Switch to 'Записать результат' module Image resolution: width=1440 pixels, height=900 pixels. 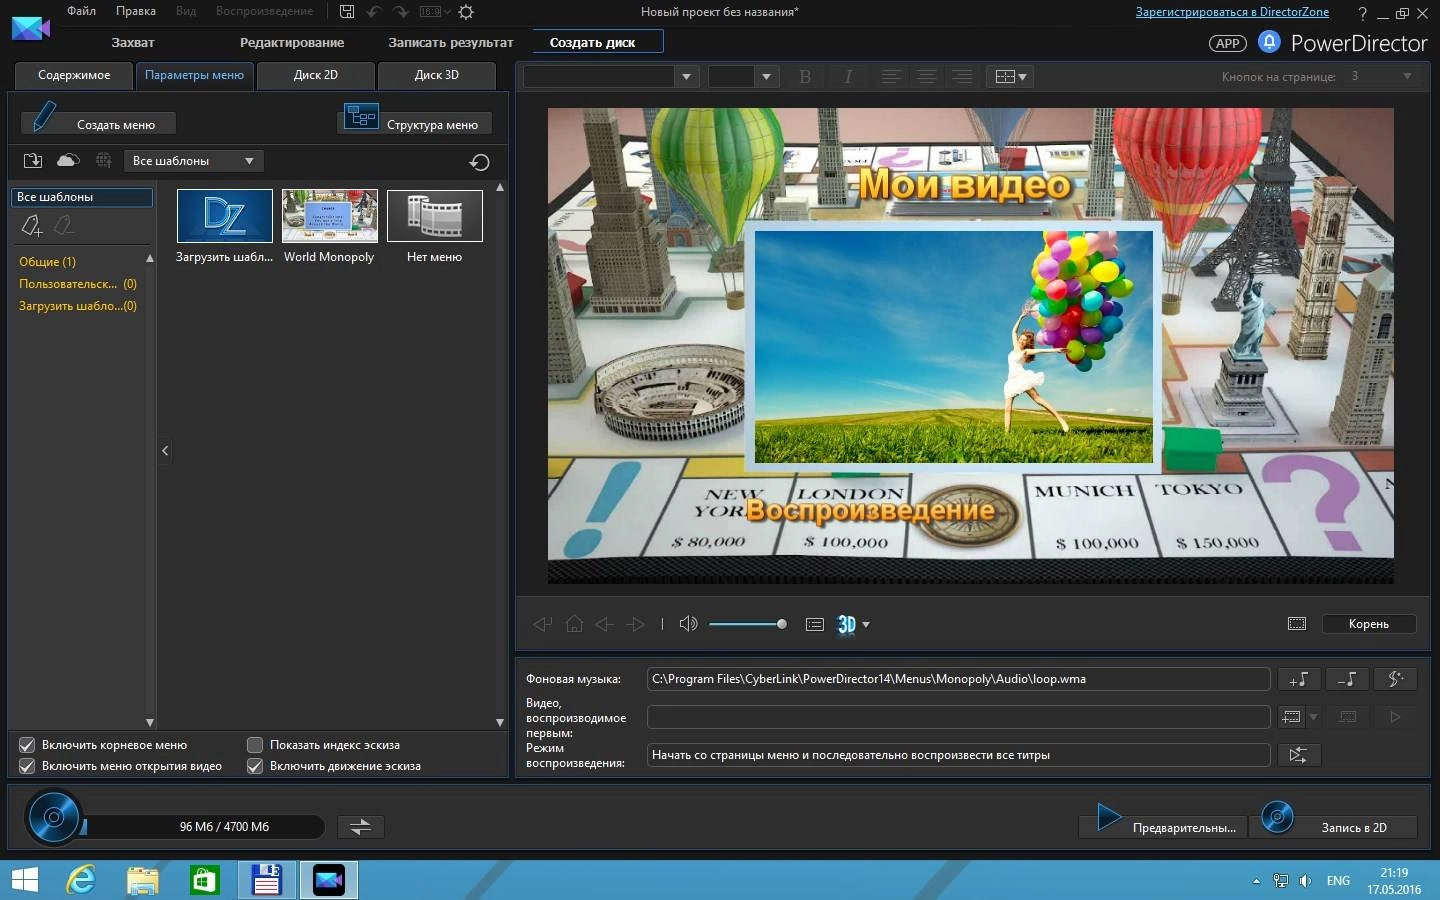pos(451,43)
